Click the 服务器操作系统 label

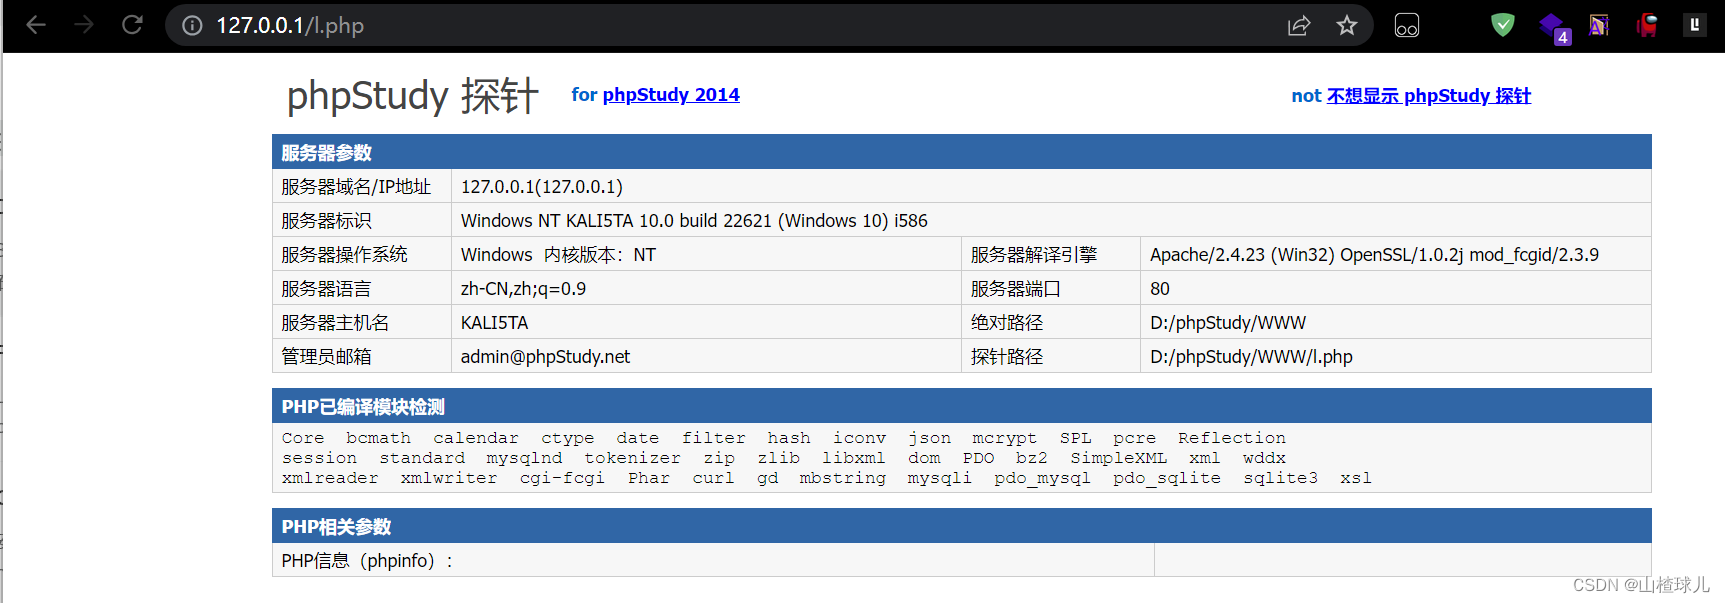344,255
